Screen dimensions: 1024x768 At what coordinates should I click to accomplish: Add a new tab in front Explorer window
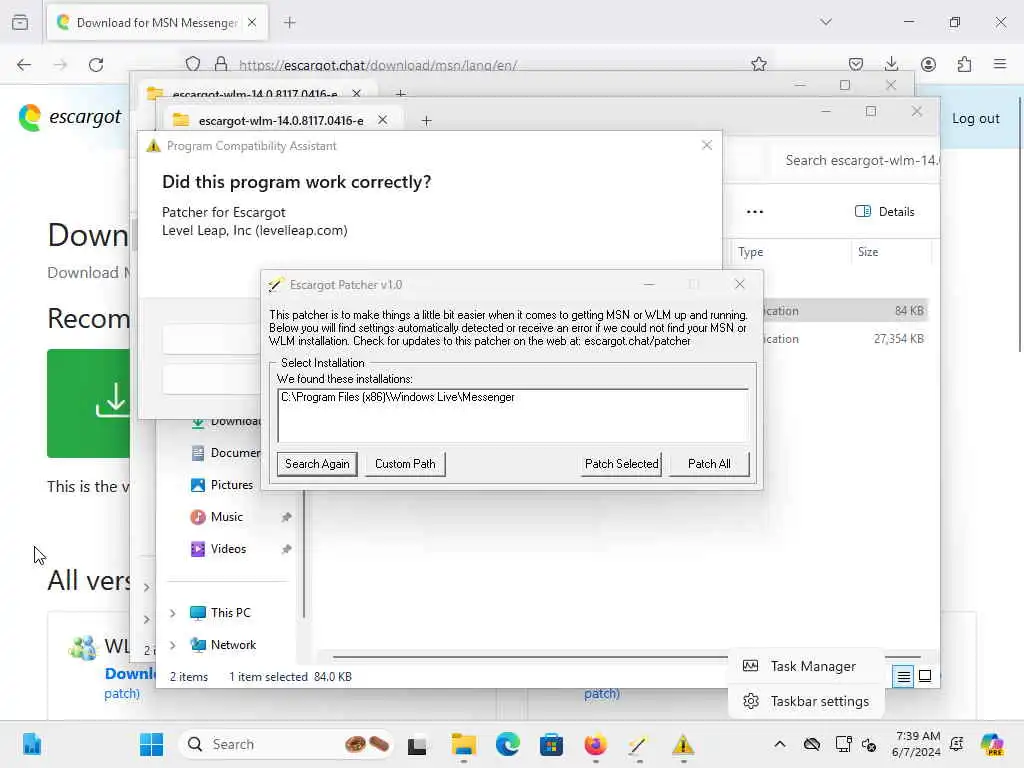click(x=426, y=120)
